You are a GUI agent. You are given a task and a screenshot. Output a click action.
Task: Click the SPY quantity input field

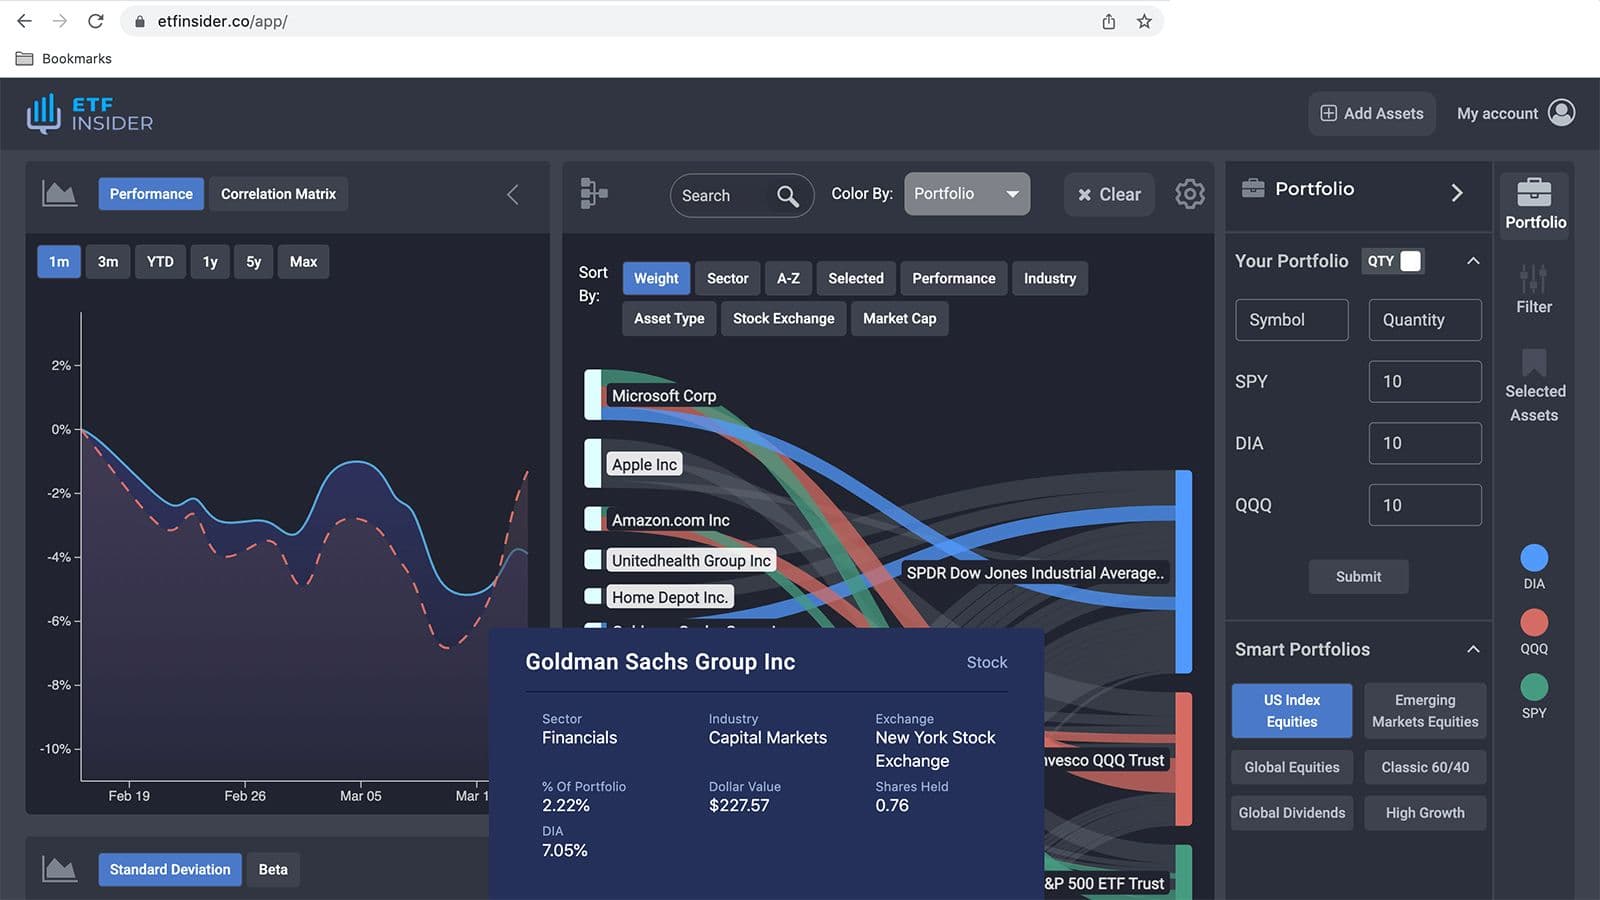[1424, 382]
